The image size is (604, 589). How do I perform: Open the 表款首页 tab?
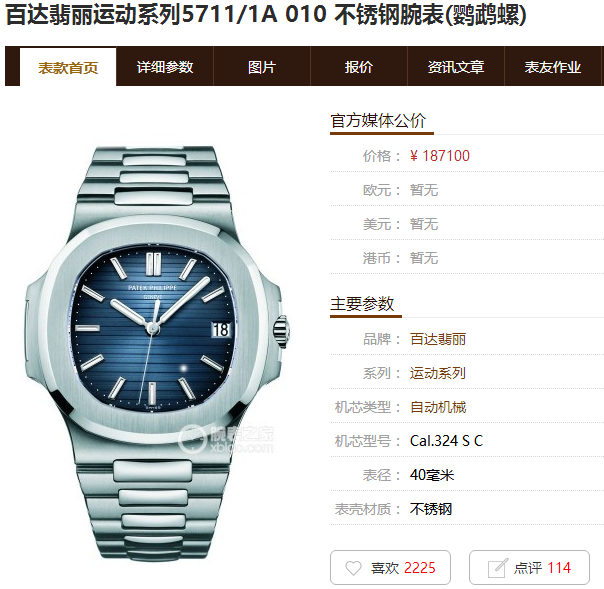tap(68, 67)
